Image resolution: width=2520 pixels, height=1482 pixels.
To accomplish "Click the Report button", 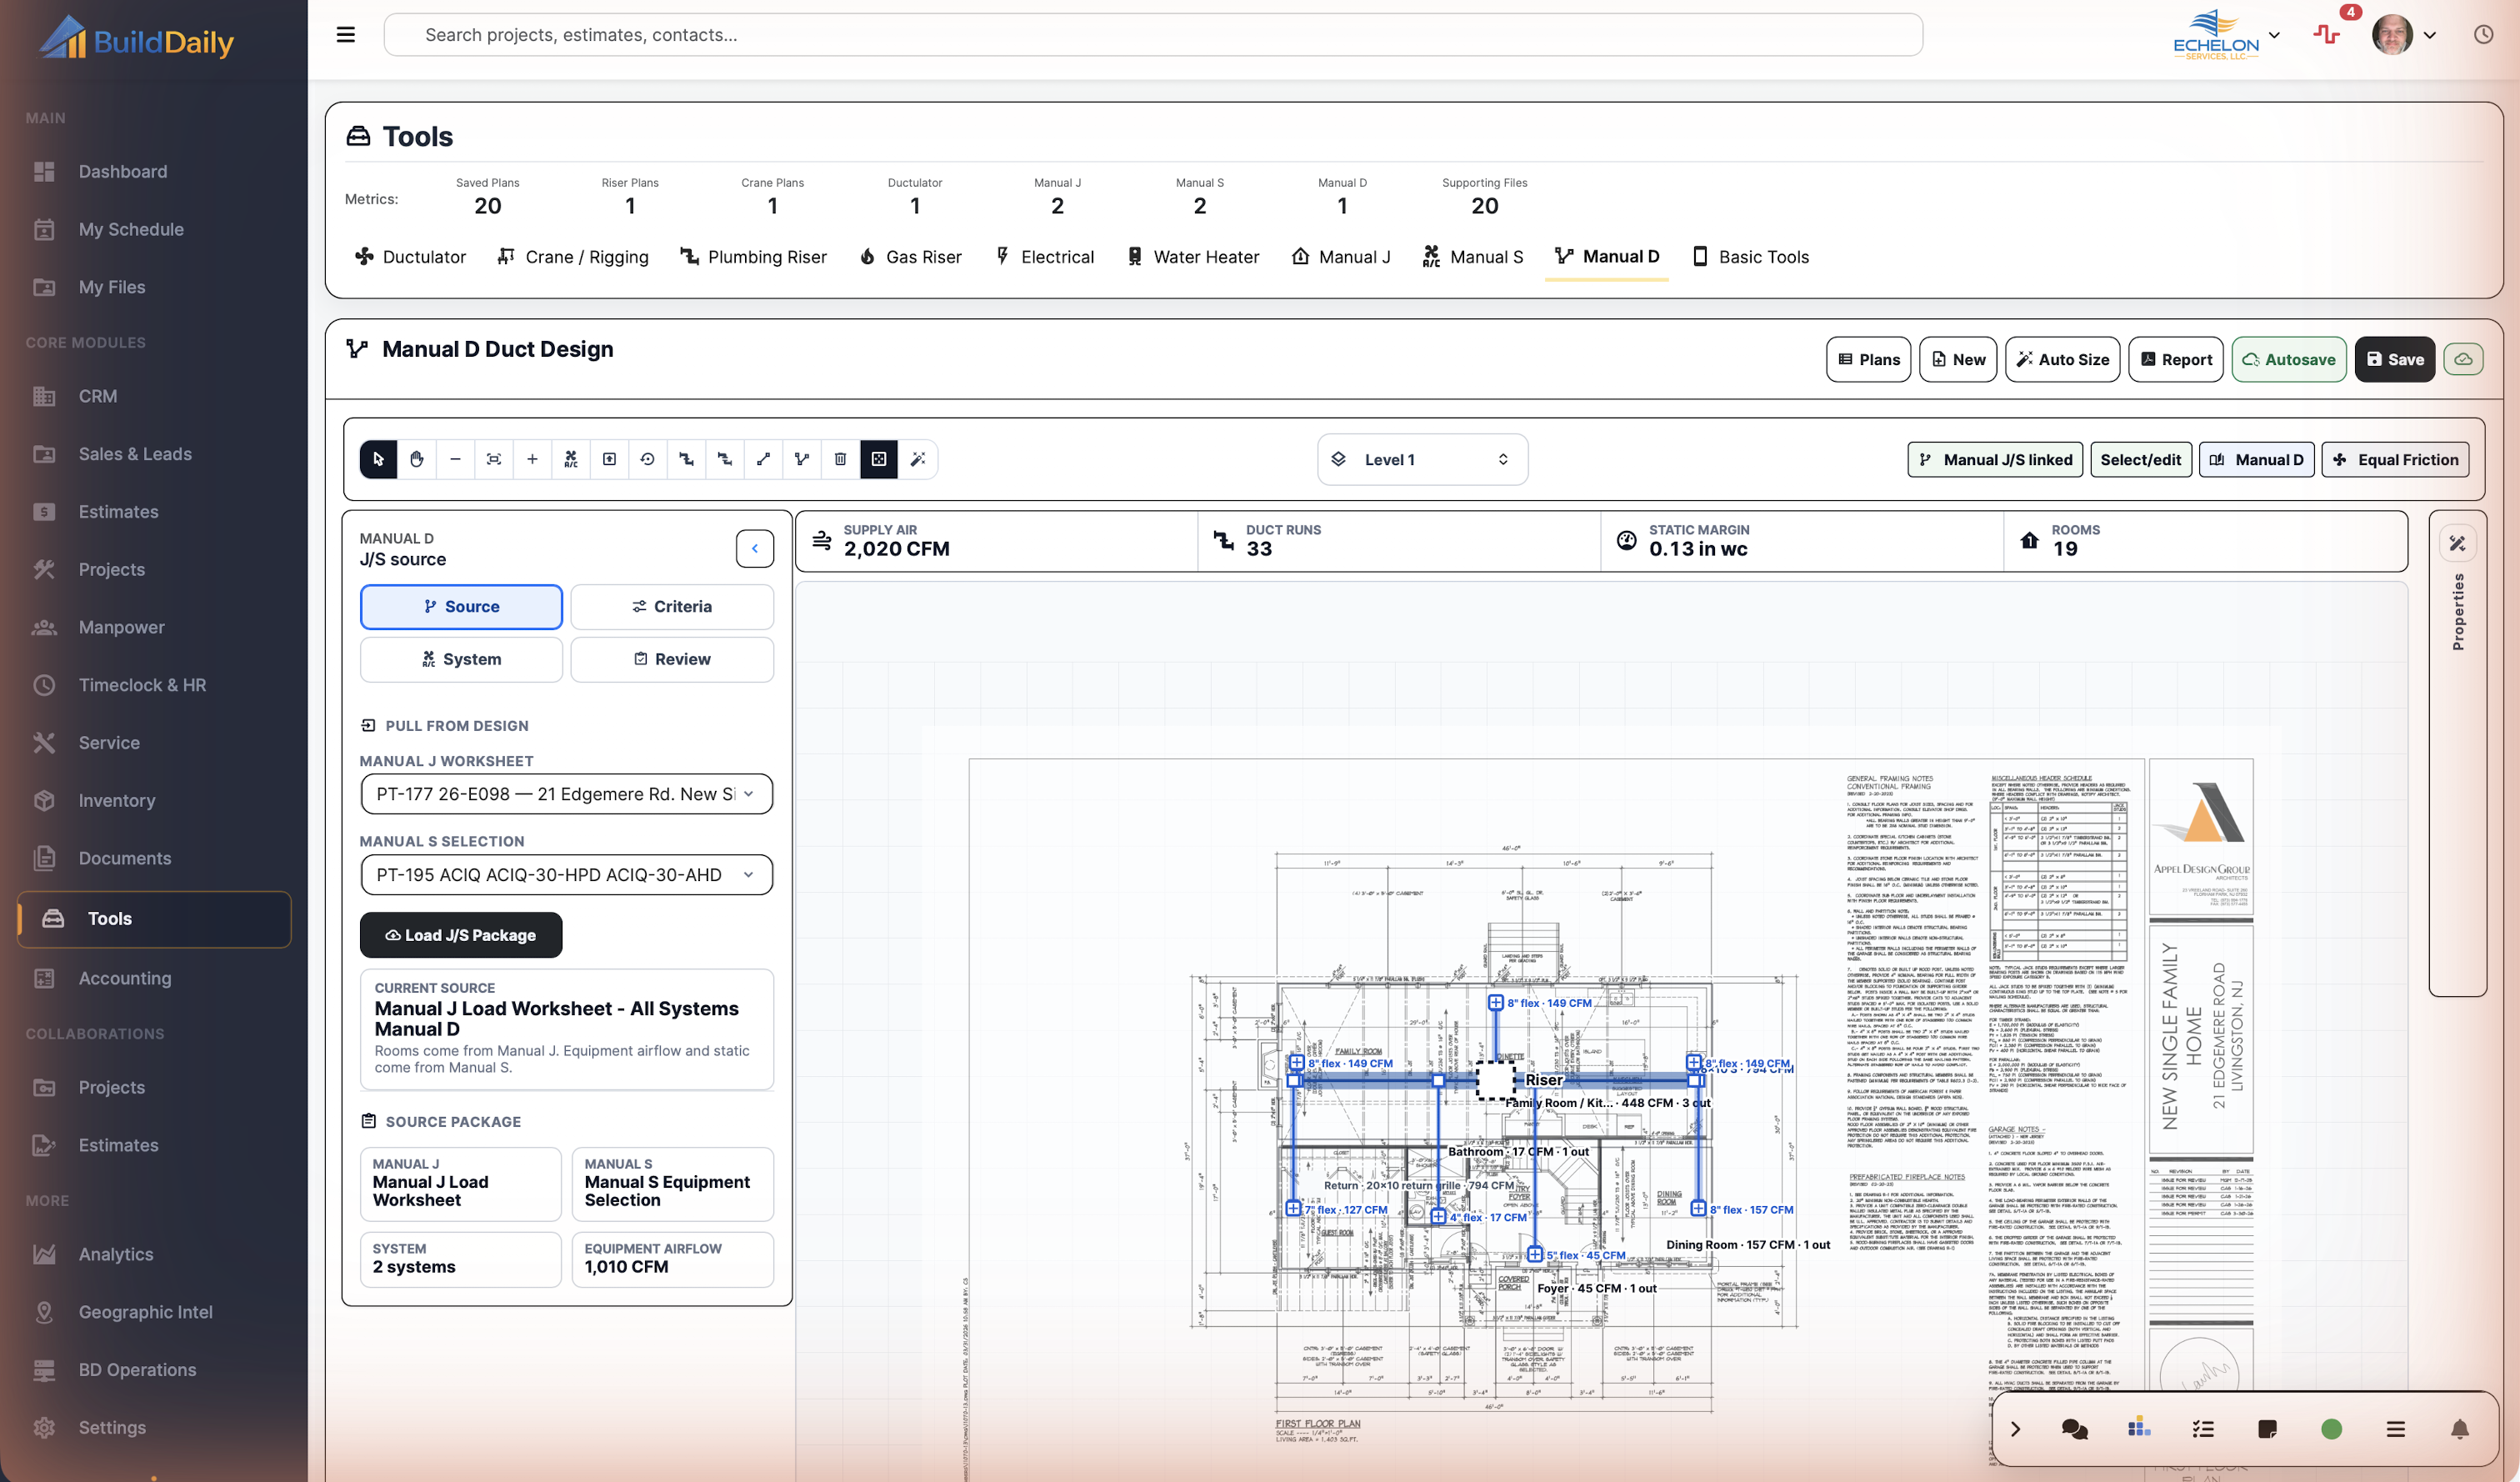I will tap(2176, 359).
